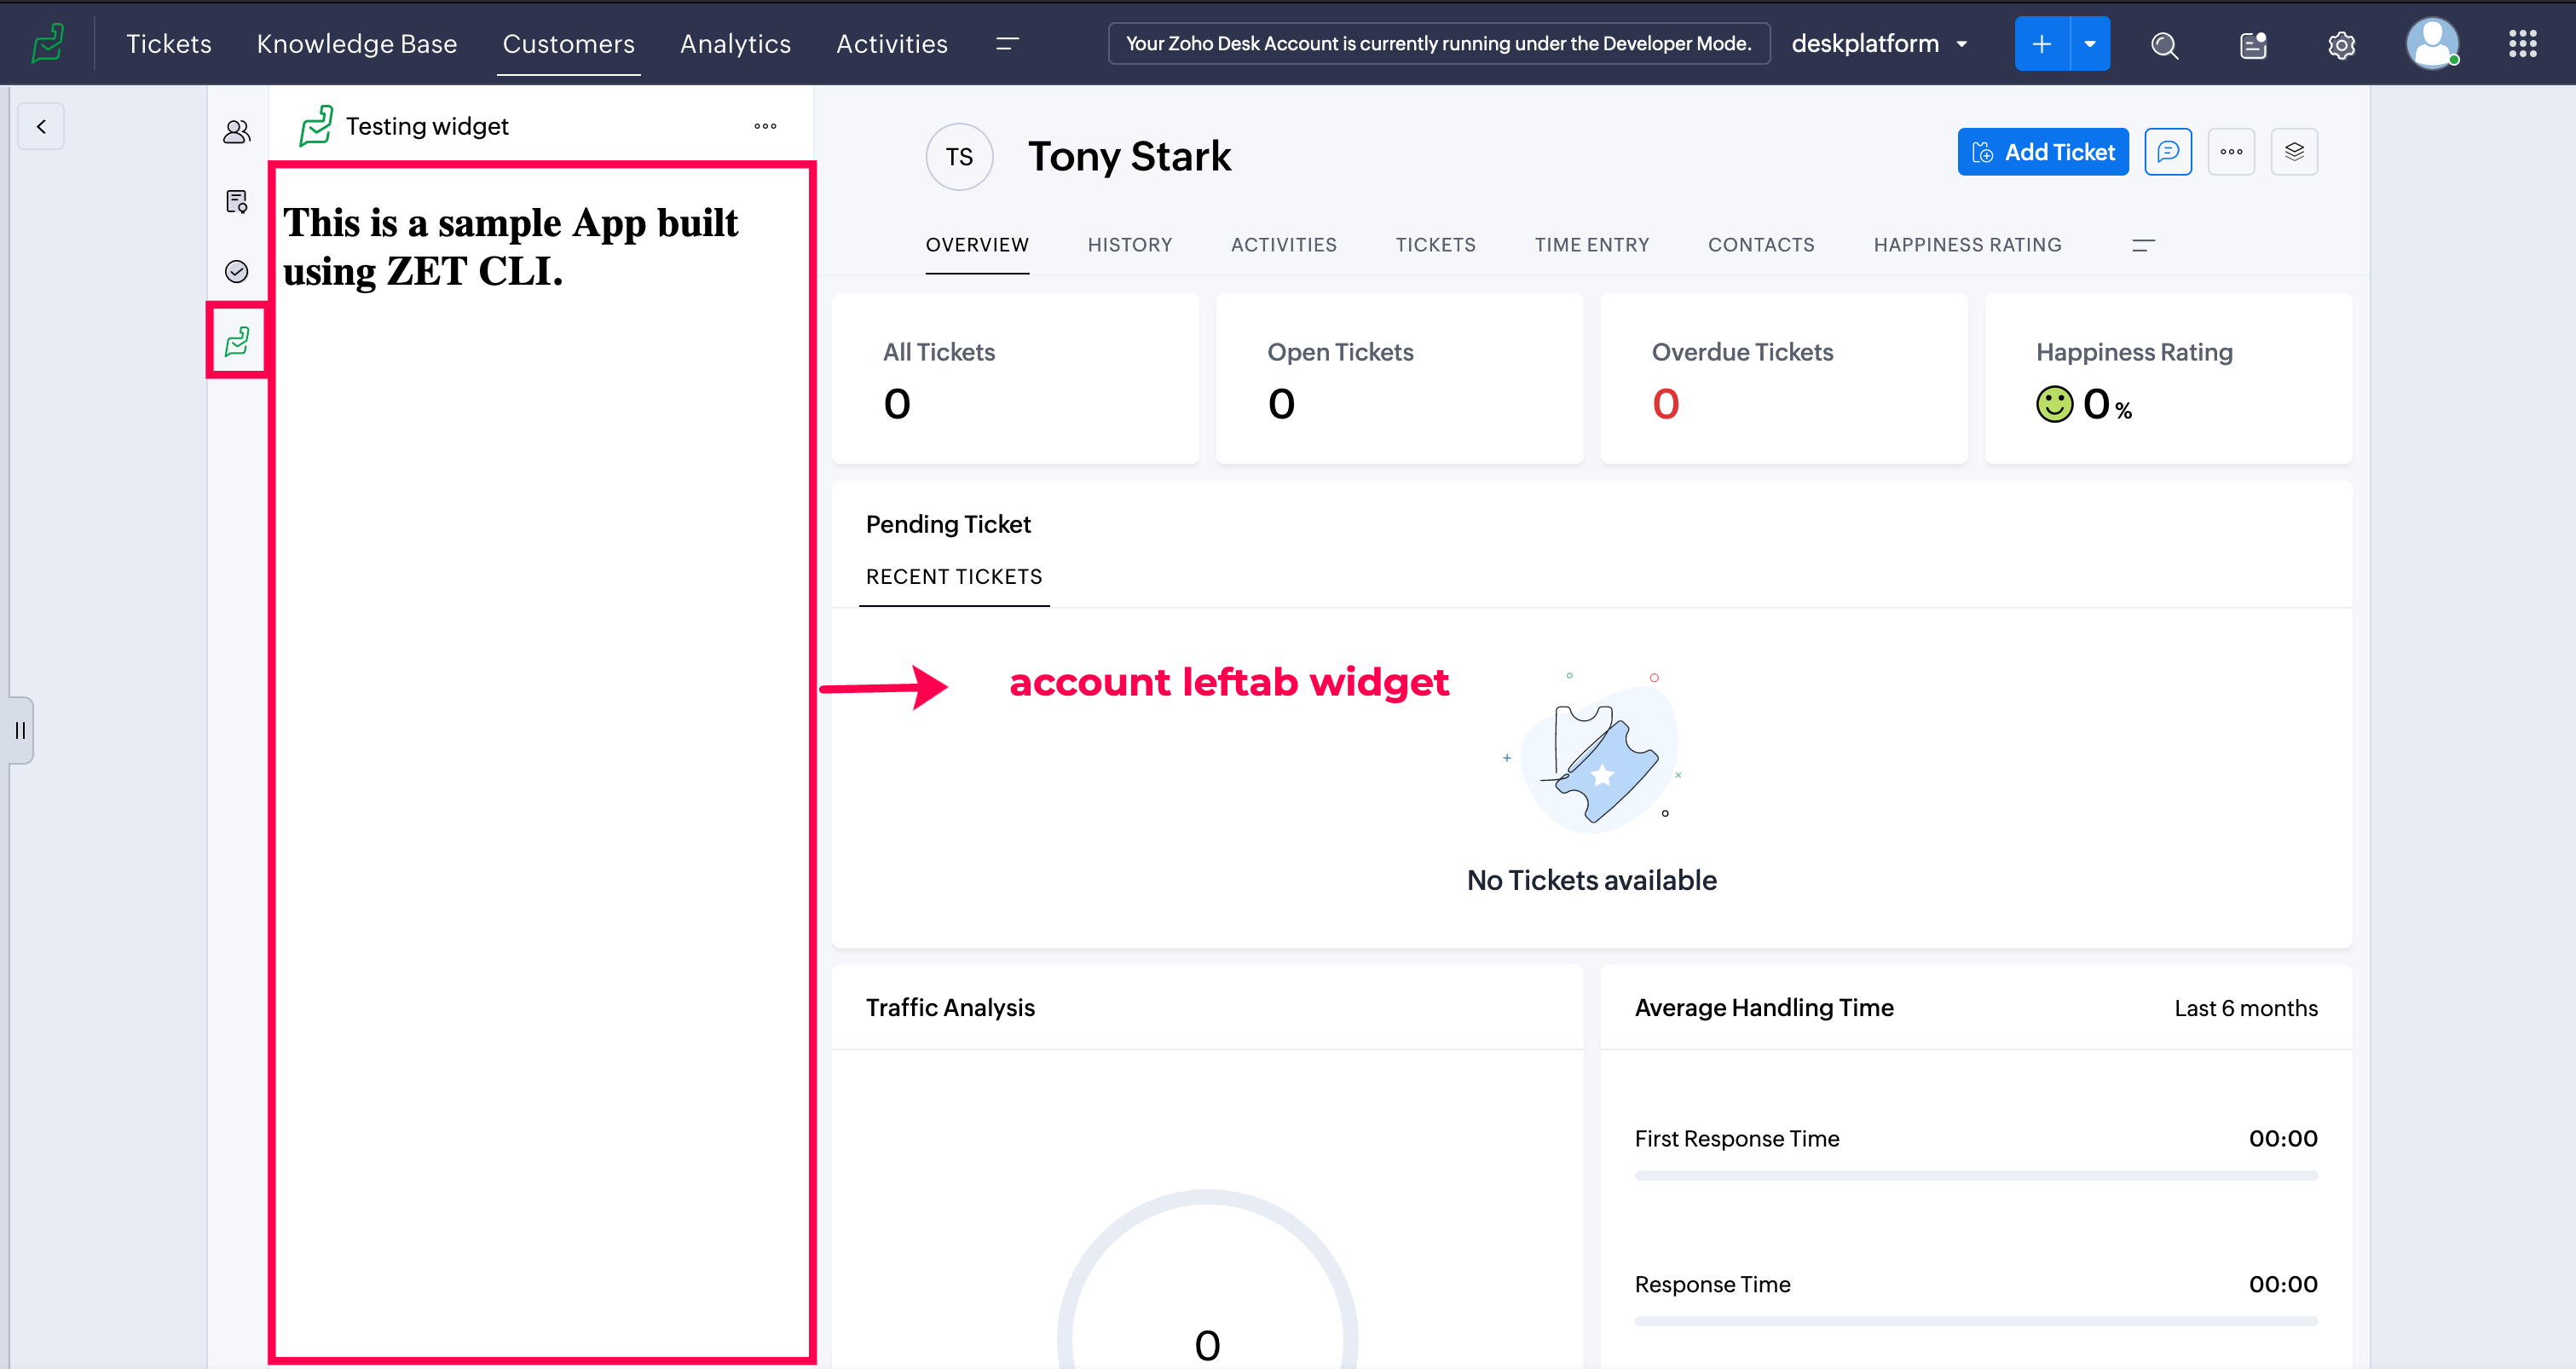Open the Analytics module
This screenshot has height=1369, width=2576.
(735, 43)
